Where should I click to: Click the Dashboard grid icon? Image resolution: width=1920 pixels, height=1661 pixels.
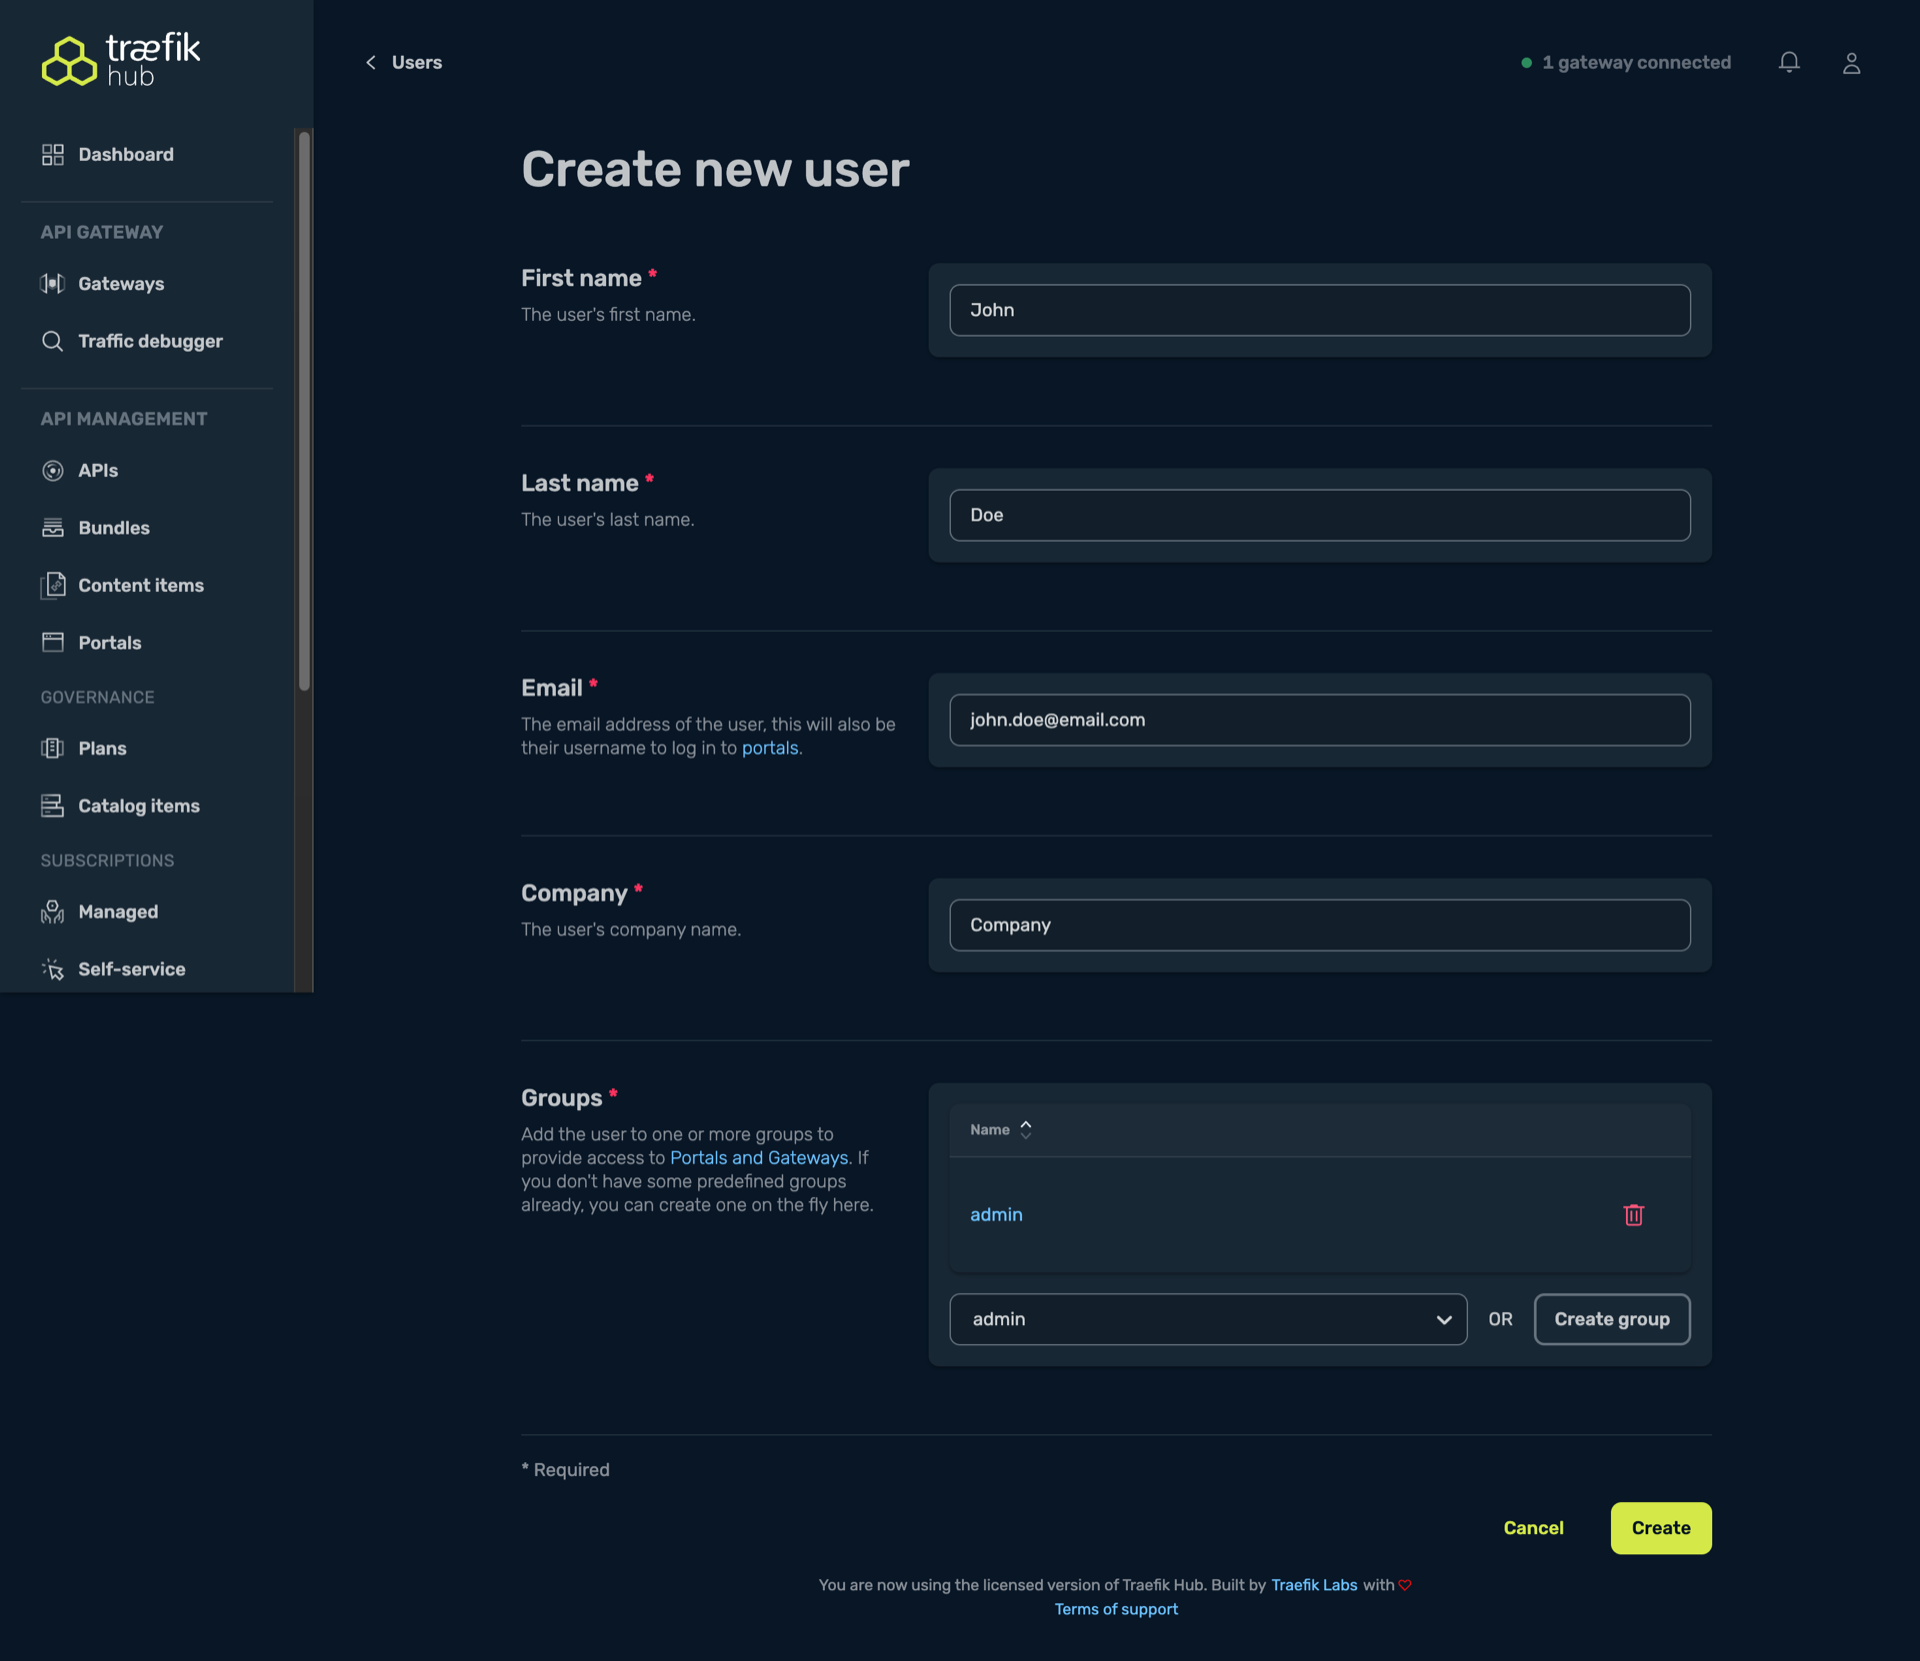[53, 154]
